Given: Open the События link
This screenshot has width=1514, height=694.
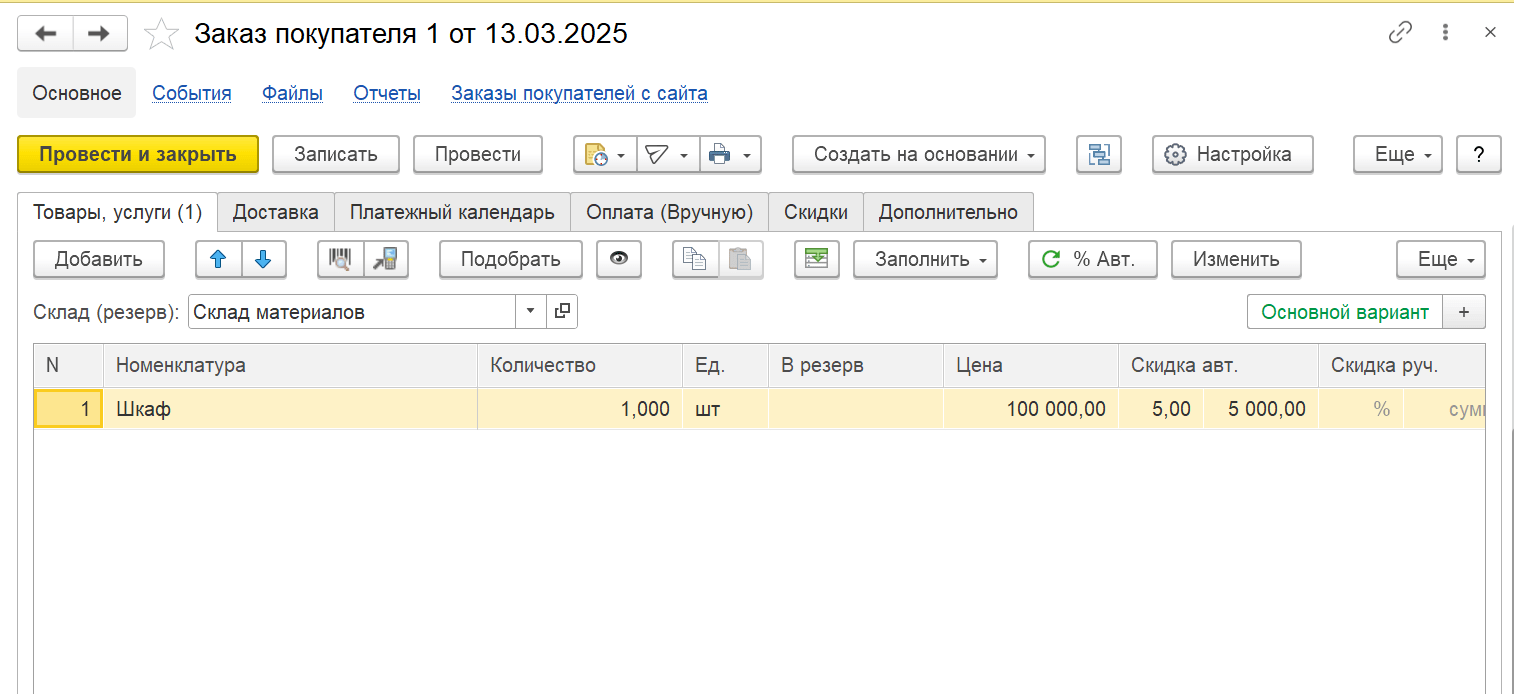Looking at the screenshot, I should click(x=191, y=93).
